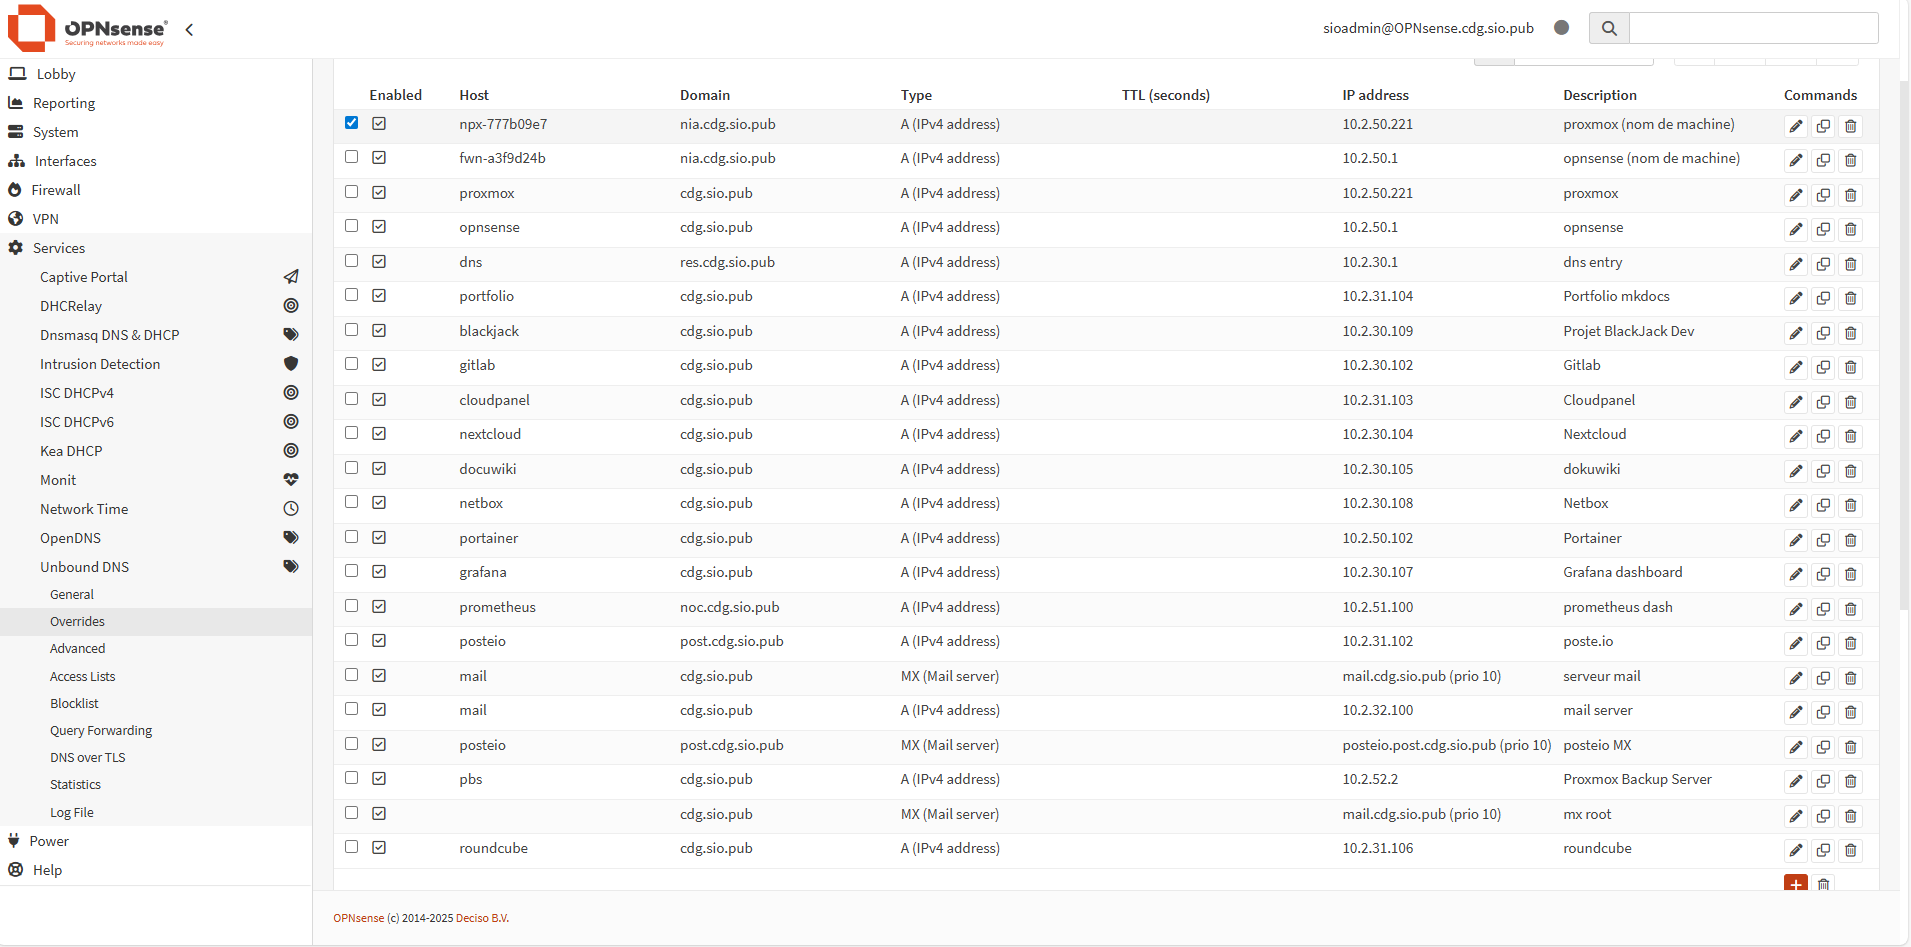Select the checkbox for the grafana row
The height and width of the screenshot is (947, 1911).
(351, 570)
